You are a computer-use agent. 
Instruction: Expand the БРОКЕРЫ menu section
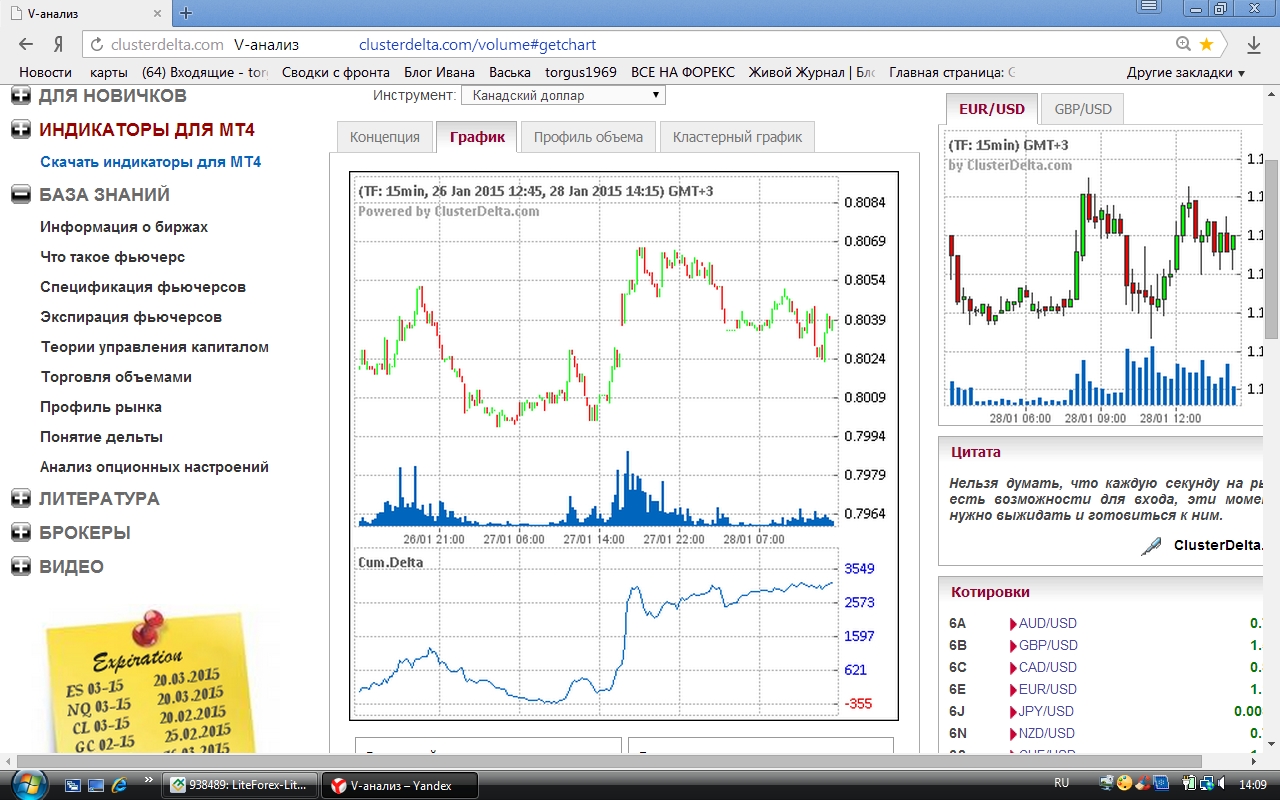tap(21, 532)
